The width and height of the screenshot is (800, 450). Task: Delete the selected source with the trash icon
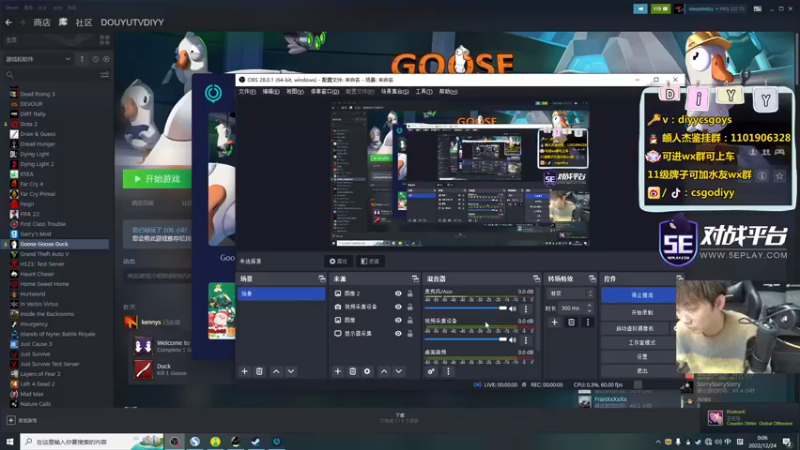pyautogui.click(x=353, y=371)
